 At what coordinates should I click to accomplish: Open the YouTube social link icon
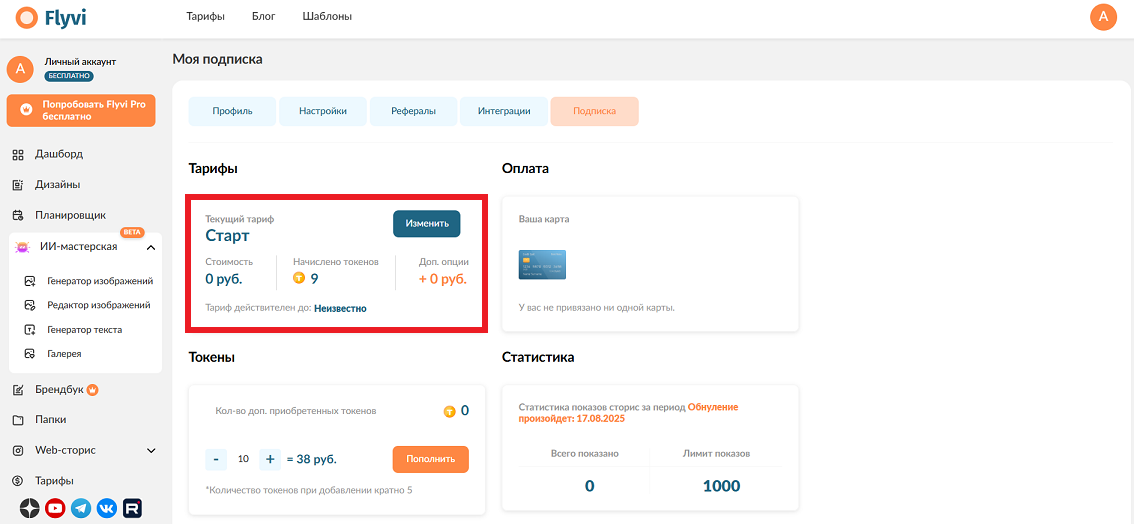(55, 508)
